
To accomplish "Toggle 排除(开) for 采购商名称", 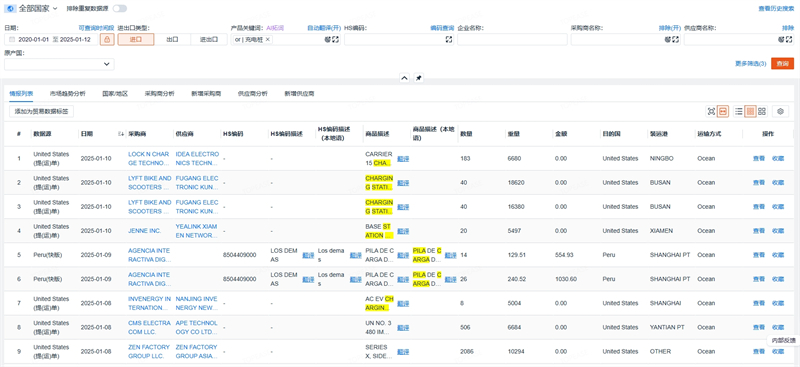I will point(670,28).
